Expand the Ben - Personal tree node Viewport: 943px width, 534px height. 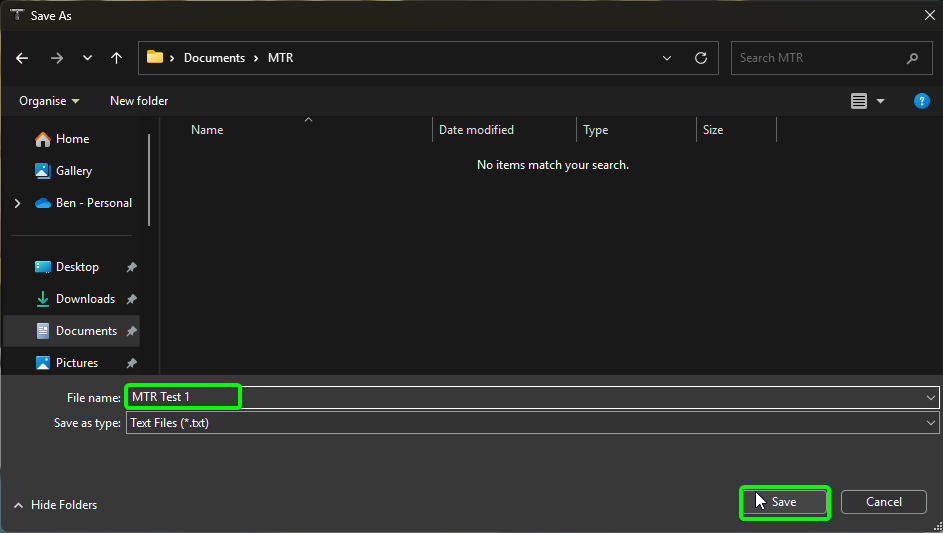point(17,203)
